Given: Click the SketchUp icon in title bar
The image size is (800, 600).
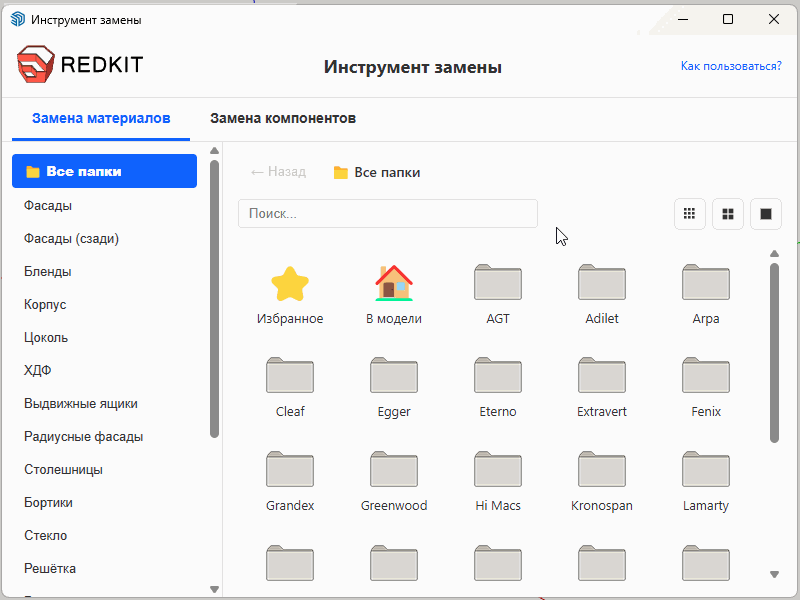Looking at the screenshot, I should pyautogui.click(x=18, y=20).
